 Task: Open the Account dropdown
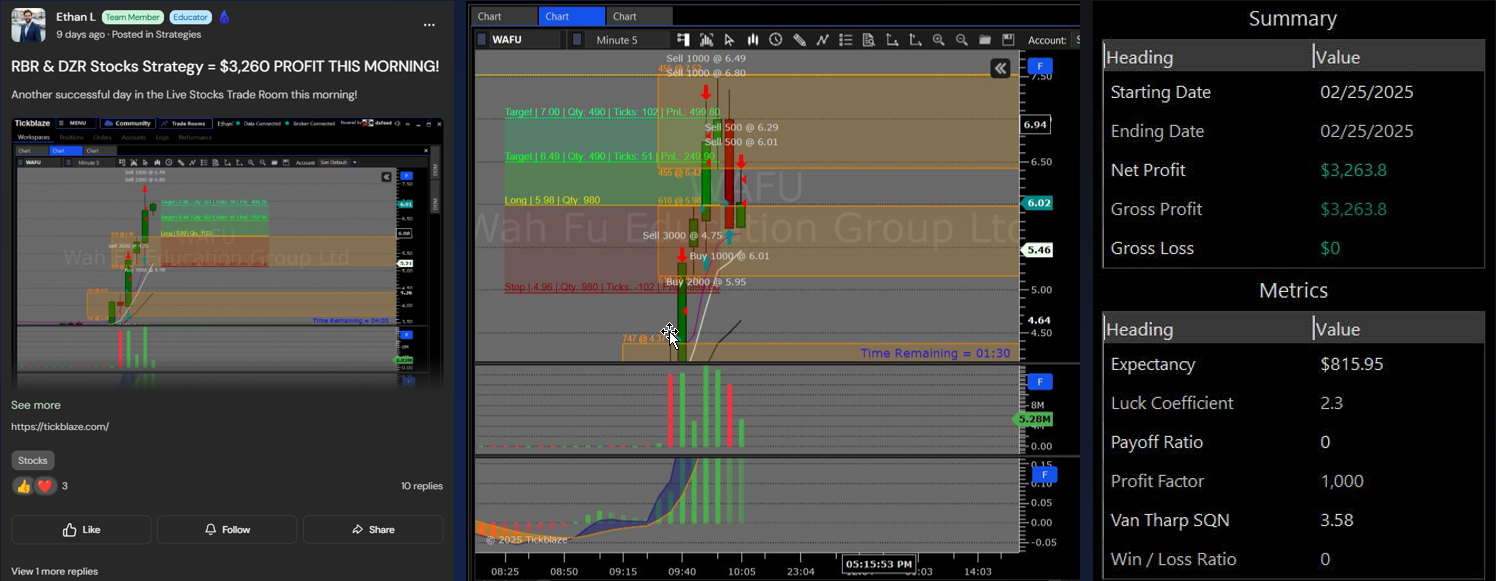coord(1077,40)
